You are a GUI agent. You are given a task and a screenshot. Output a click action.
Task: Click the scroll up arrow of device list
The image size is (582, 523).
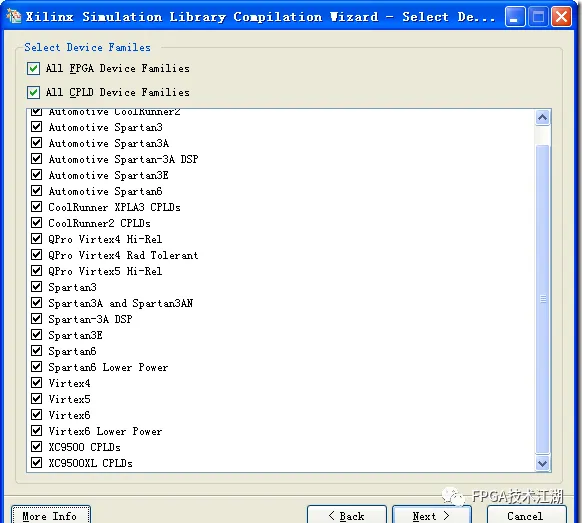point(542,118)
